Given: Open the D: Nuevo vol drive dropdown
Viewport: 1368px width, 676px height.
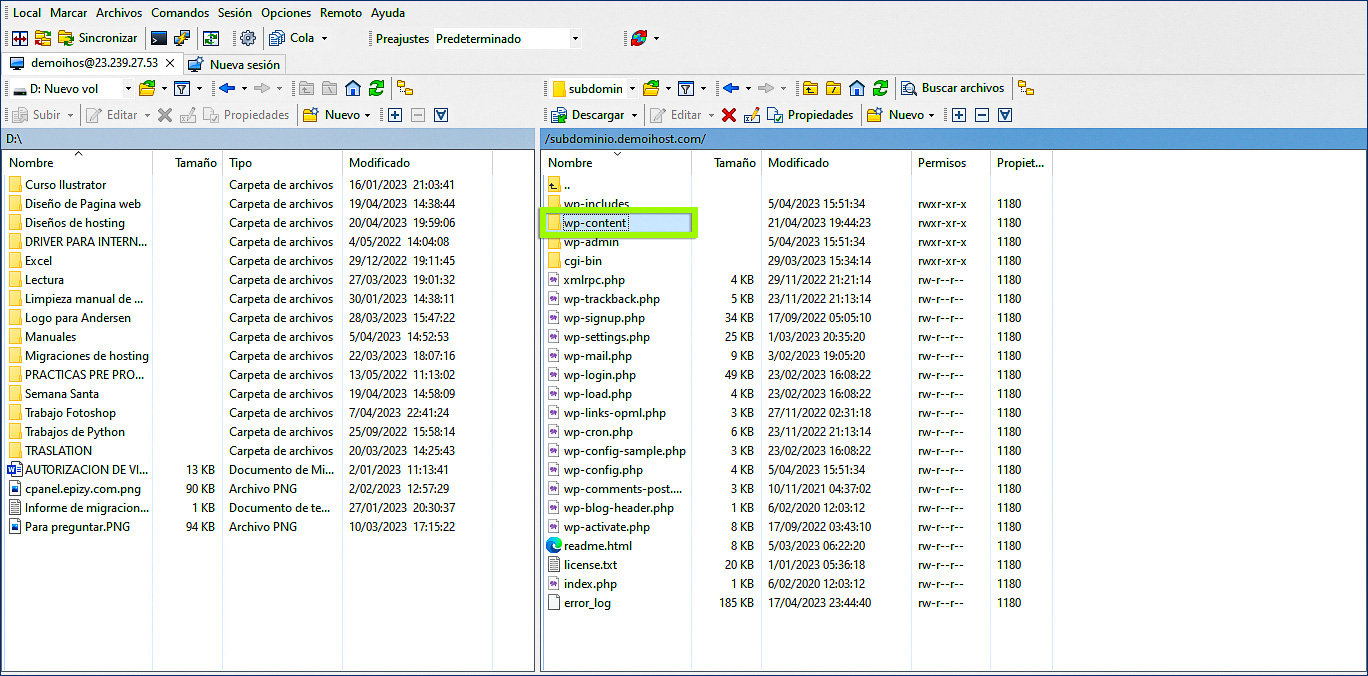Looking at the screenshot, I should (x=128, y=89).
